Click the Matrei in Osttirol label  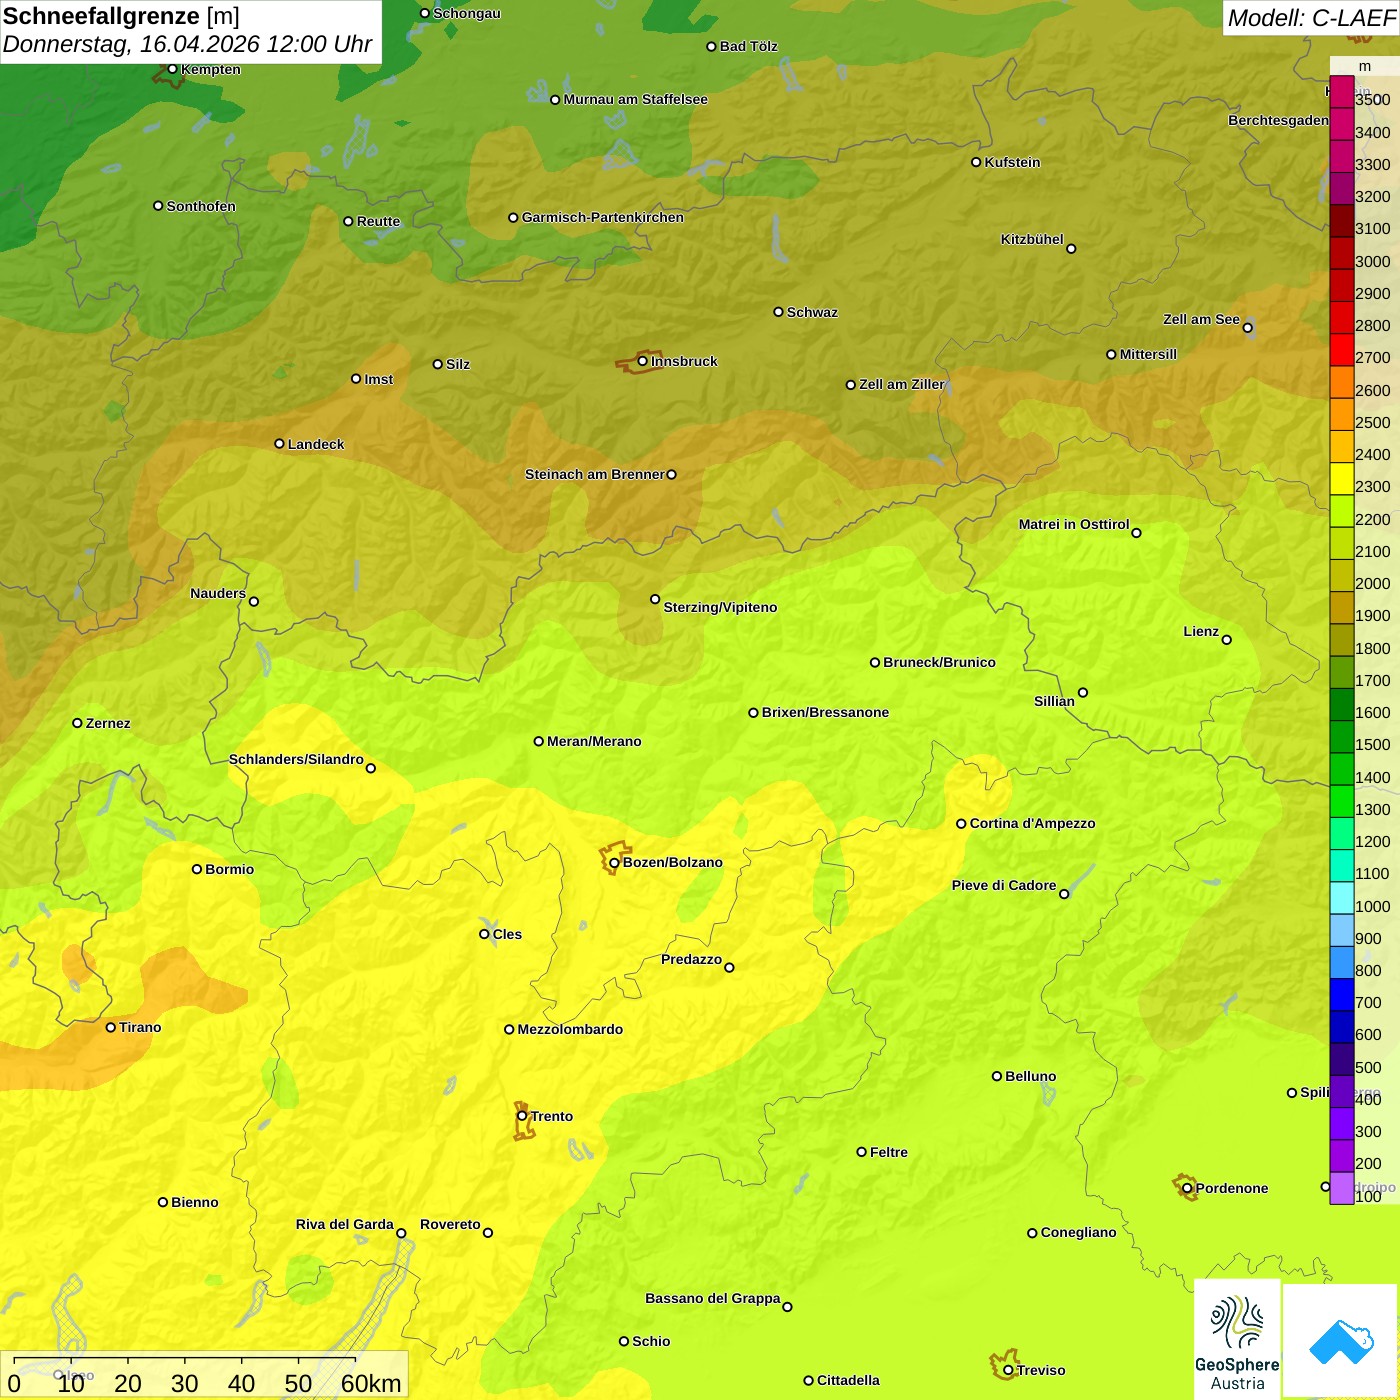click(x=1074, y=524)
